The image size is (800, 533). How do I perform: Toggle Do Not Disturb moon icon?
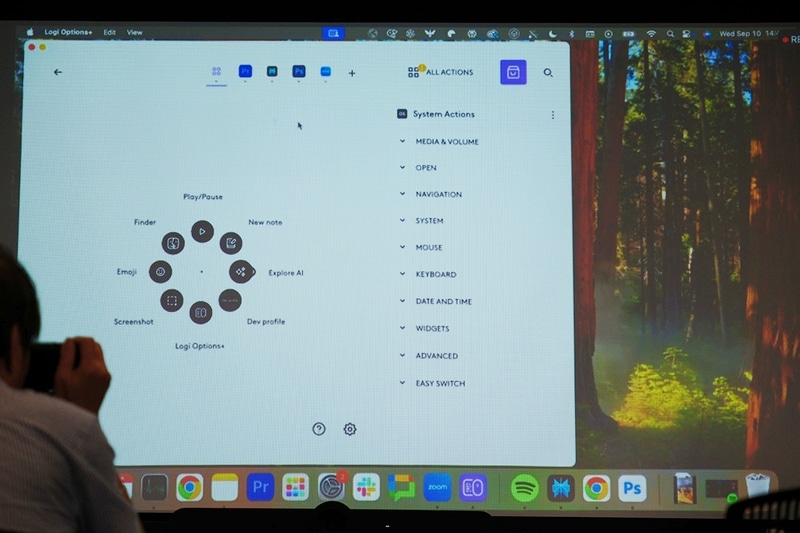(x=553, y=34)
